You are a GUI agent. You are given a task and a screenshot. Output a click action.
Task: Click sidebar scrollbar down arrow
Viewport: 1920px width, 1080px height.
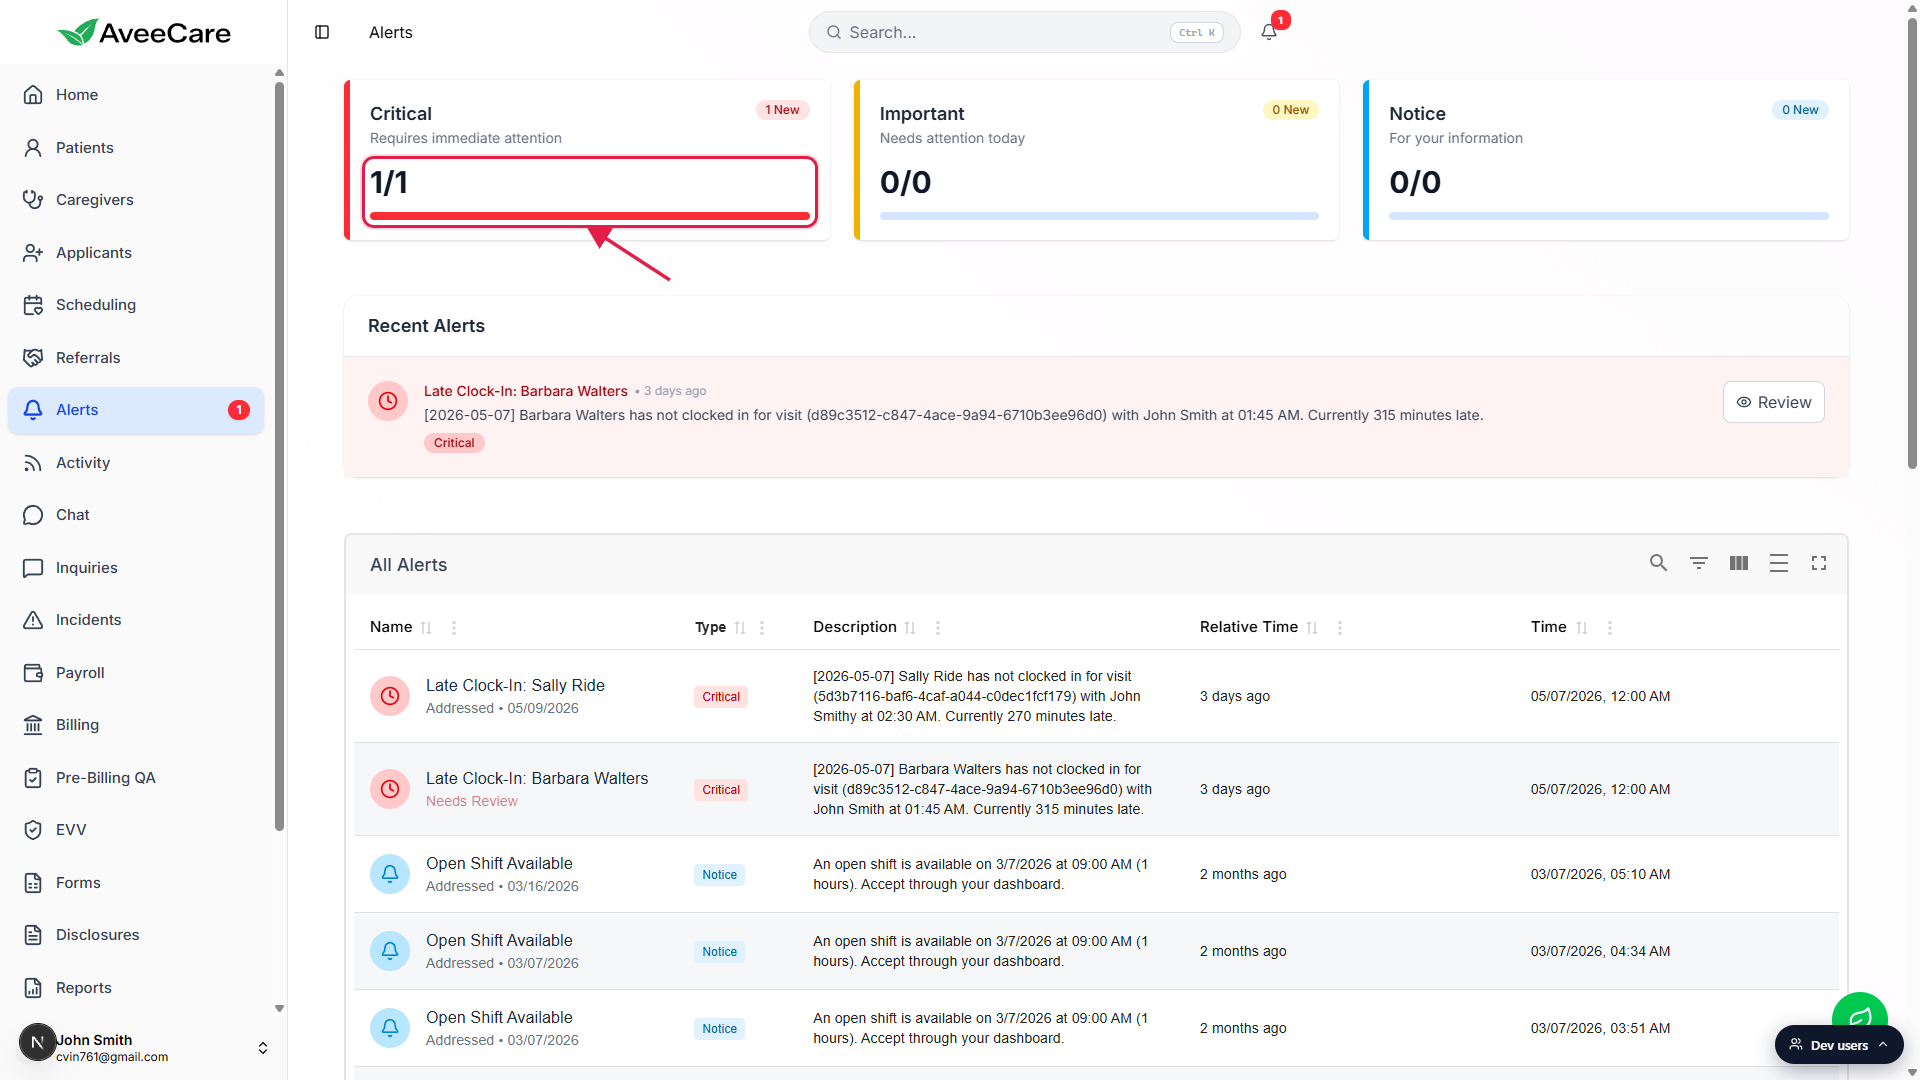[280, 1009]
